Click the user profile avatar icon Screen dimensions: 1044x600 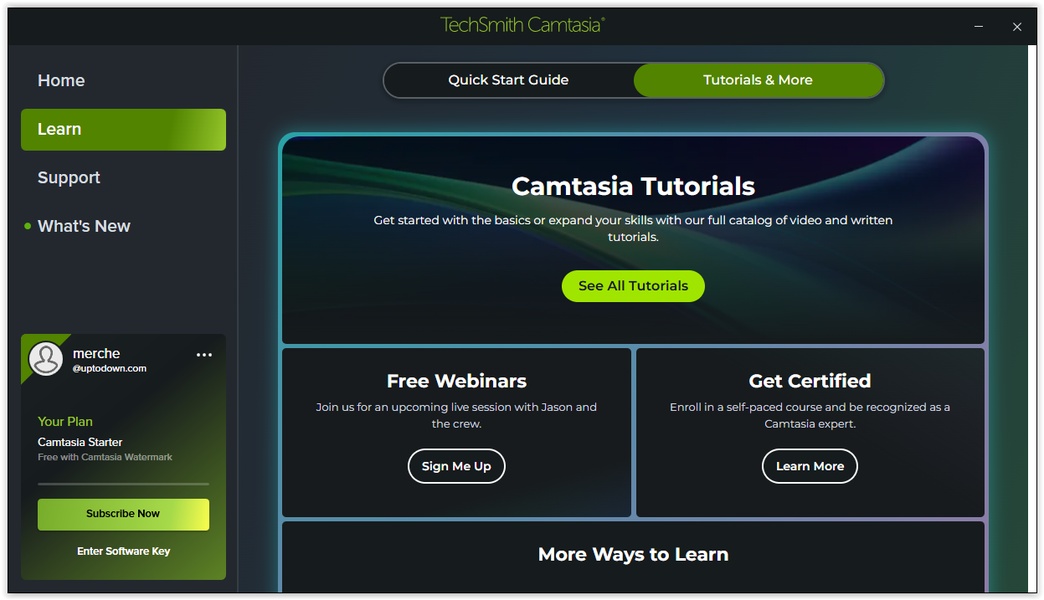click(x=46, y=358)
